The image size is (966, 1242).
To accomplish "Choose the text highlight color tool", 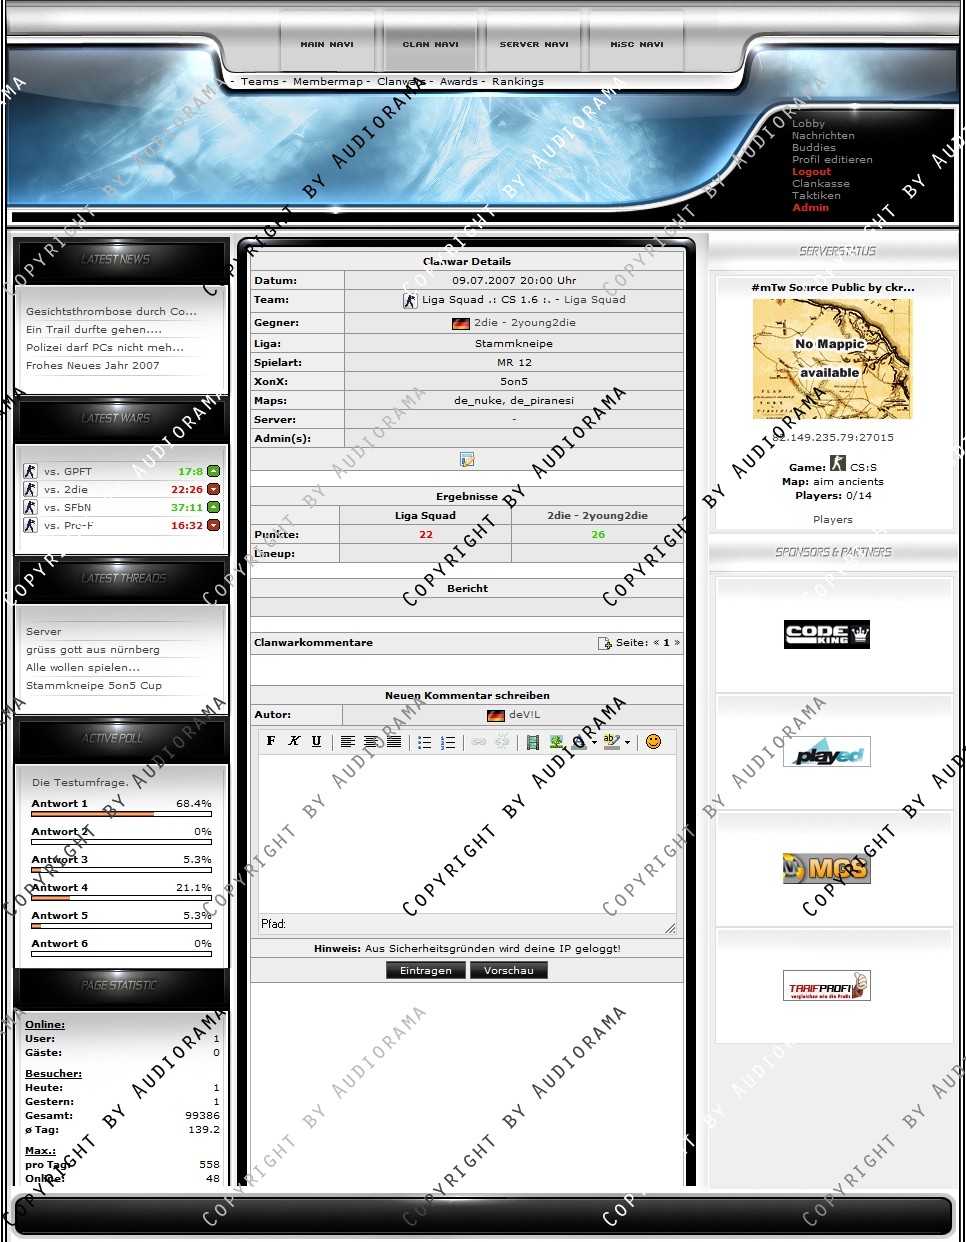I will click(x=611, y=741).
